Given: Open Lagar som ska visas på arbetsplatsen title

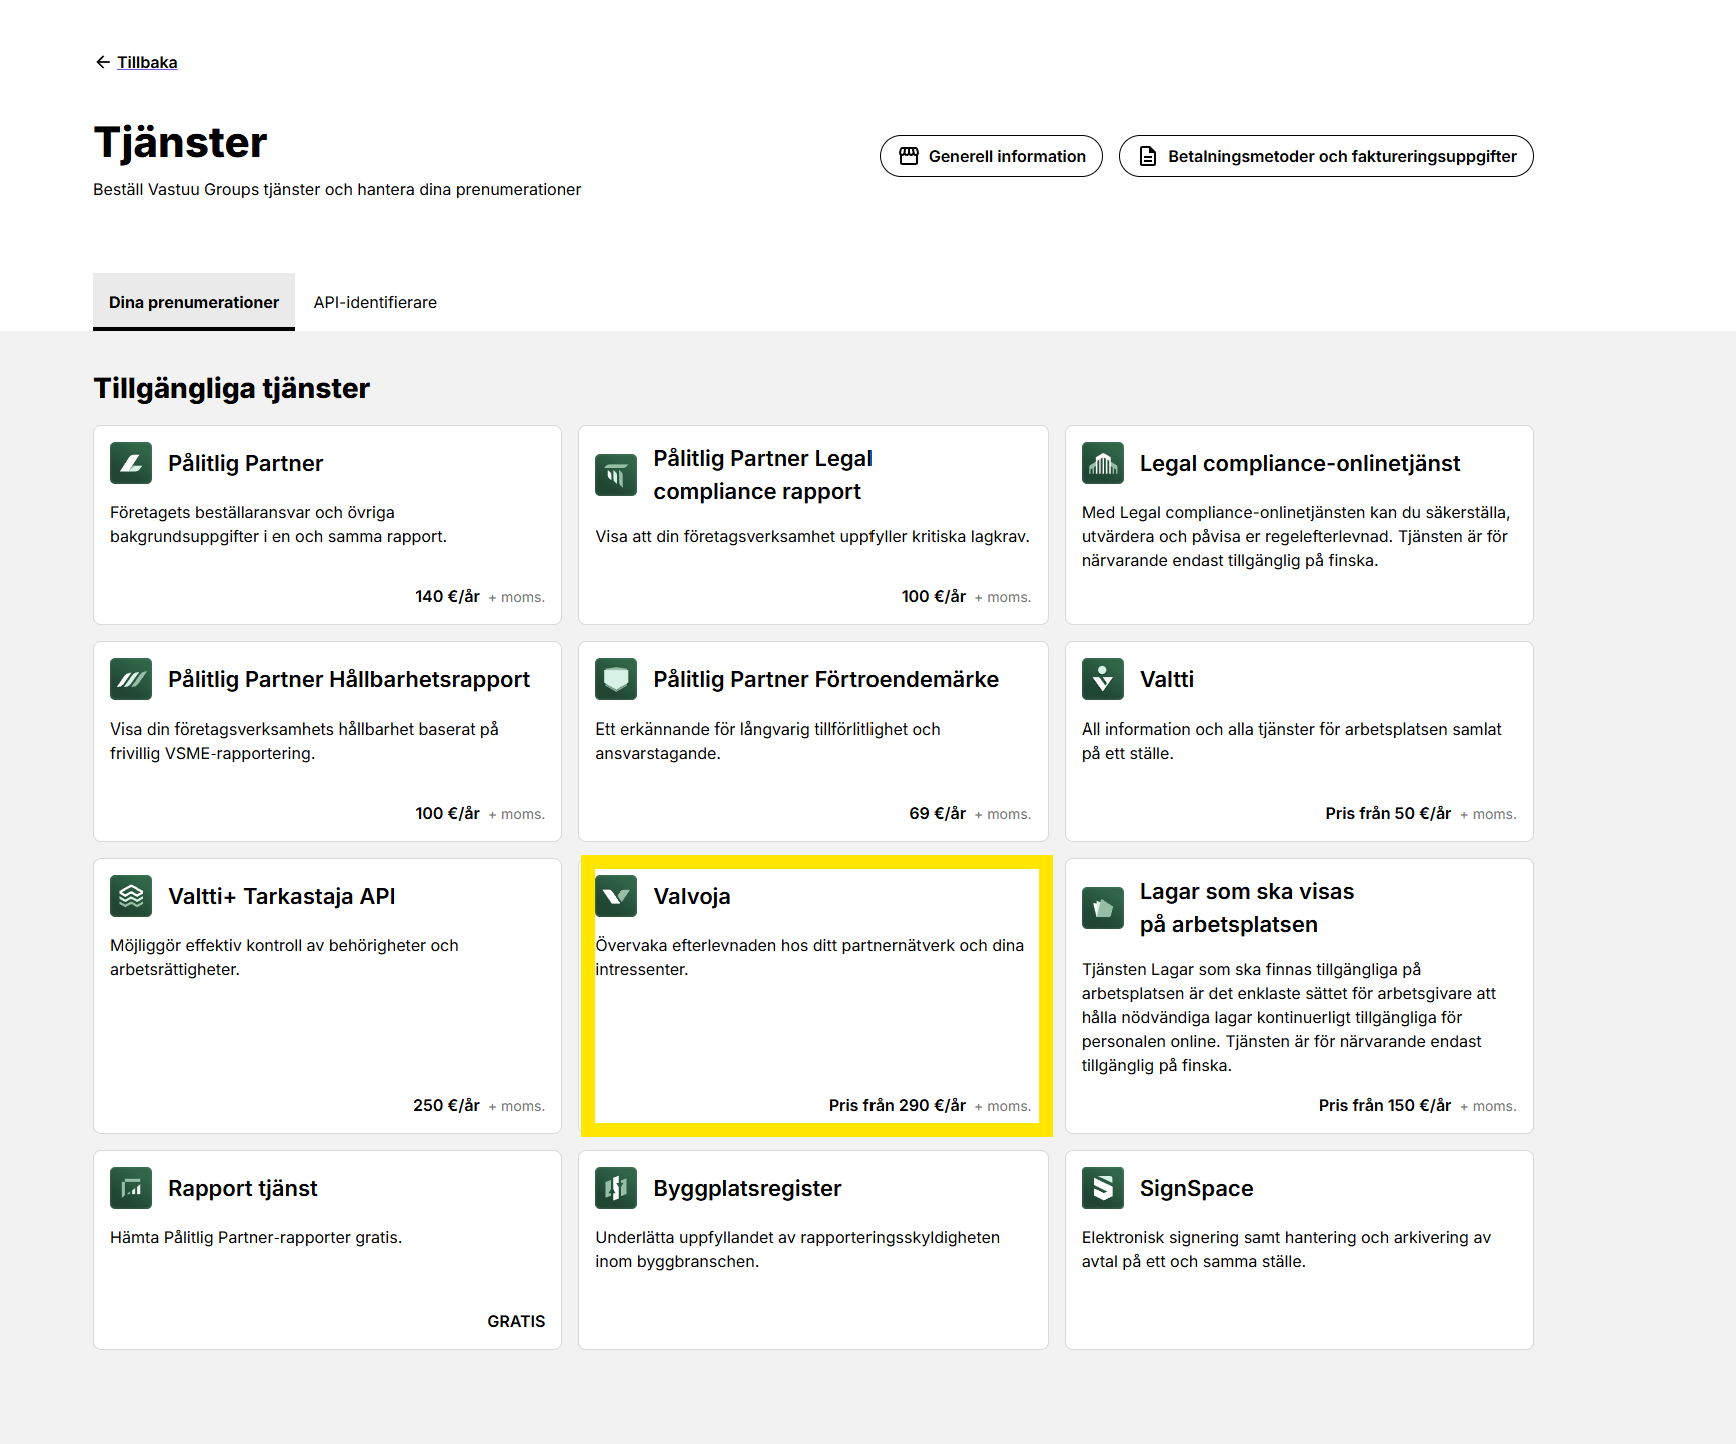Looking at the screenshot, I should click(x=1247, y=908).
